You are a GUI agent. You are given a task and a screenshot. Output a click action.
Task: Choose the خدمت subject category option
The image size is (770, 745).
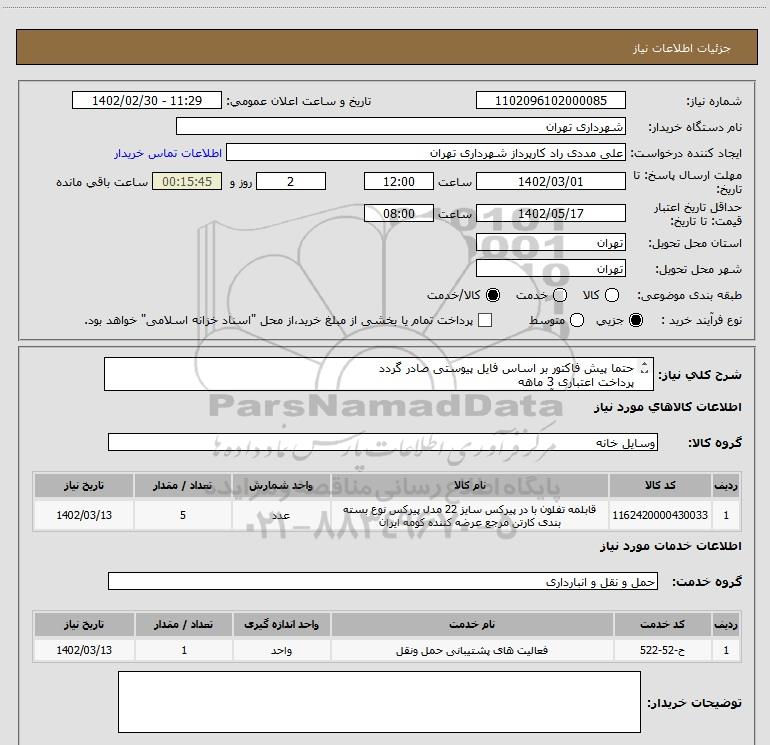pos(560,296)
